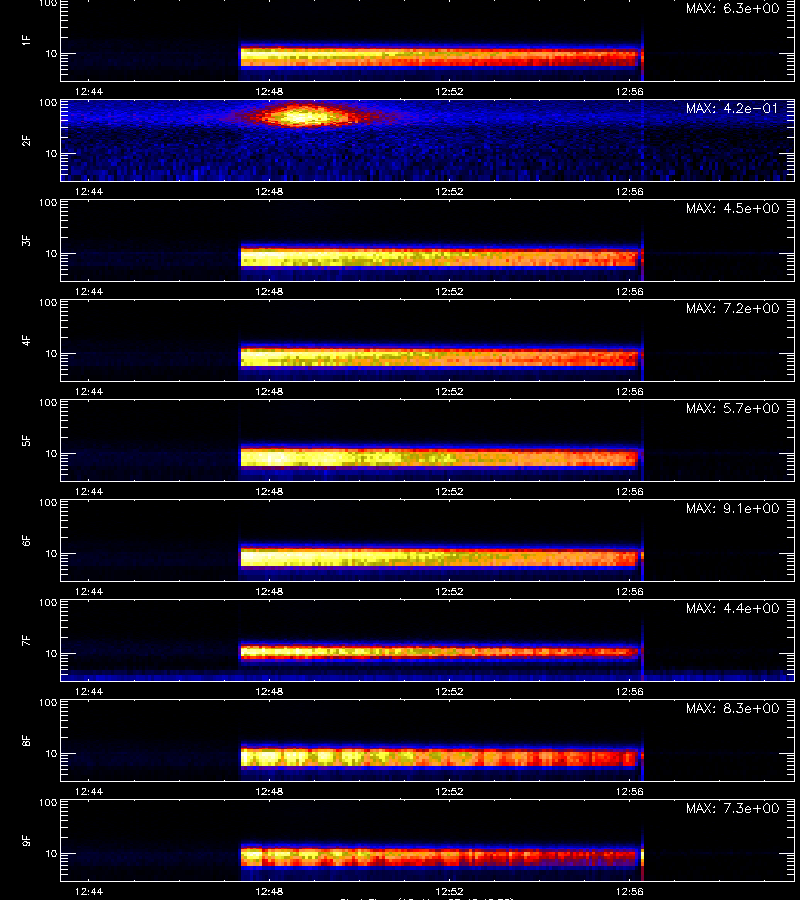The height and width of the screenshot is (900, 800).
Task: Click the yellow band in the 5F spectrogram
Action: click(x=439, y=458)
